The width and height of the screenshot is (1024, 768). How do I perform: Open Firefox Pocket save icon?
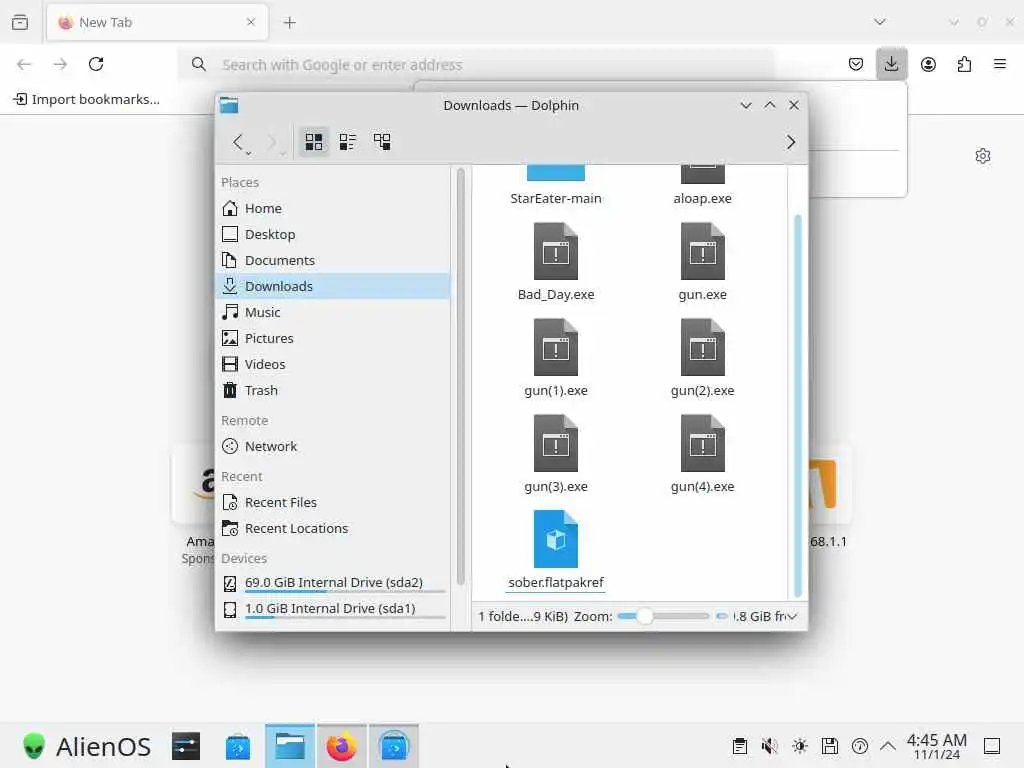pyautogui.click(x=856, y=64)
